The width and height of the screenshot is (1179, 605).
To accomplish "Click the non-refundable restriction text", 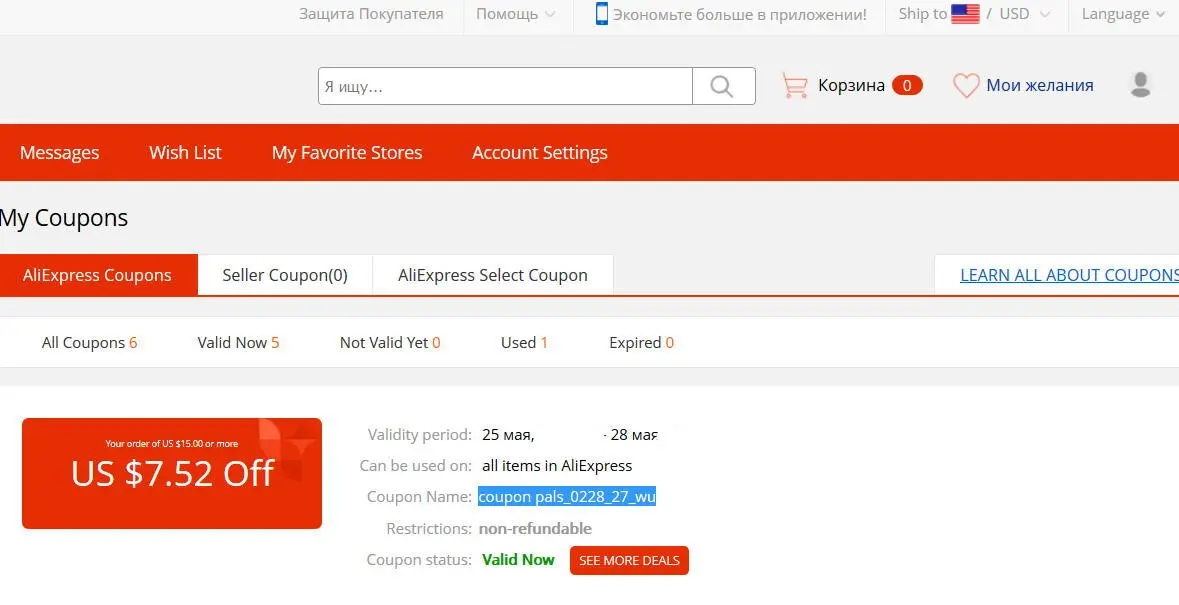I will point(535,528).
